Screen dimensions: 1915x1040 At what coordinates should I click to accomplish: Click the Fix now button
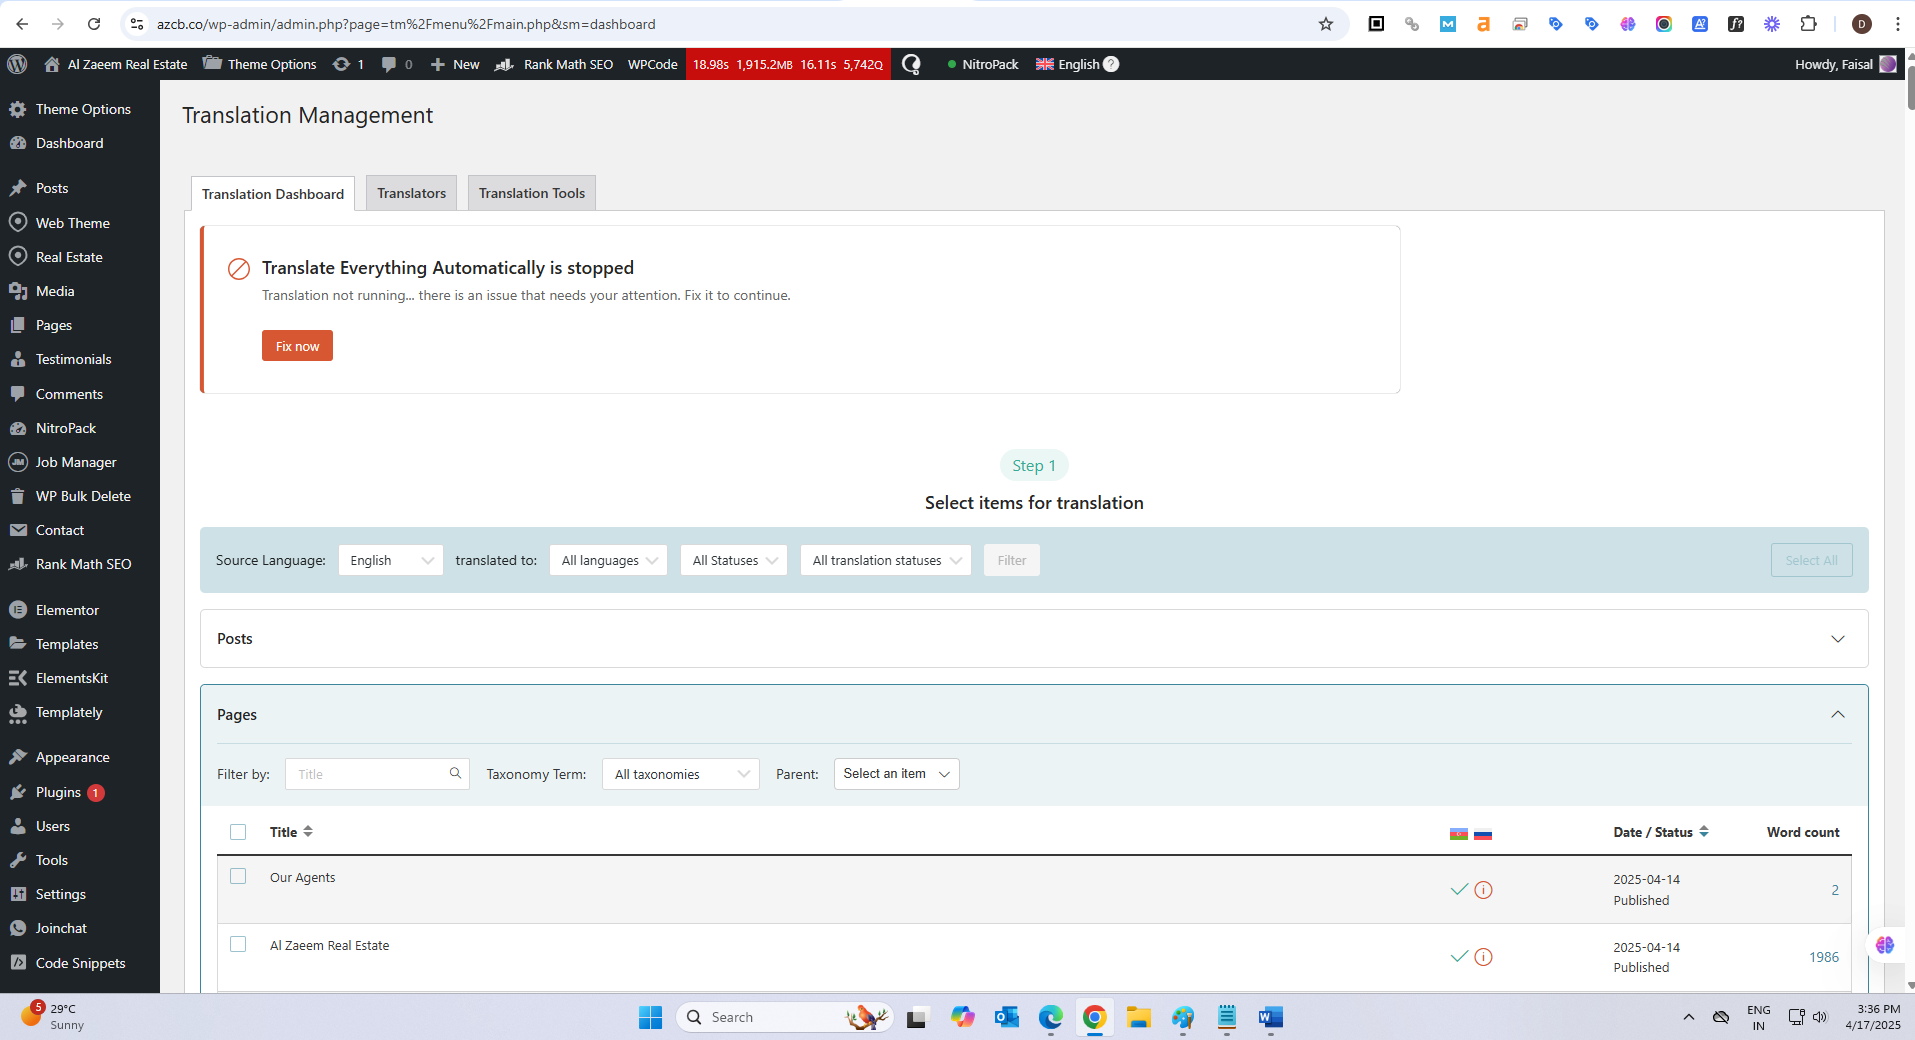pyautogui.click(x=297, y=346)
